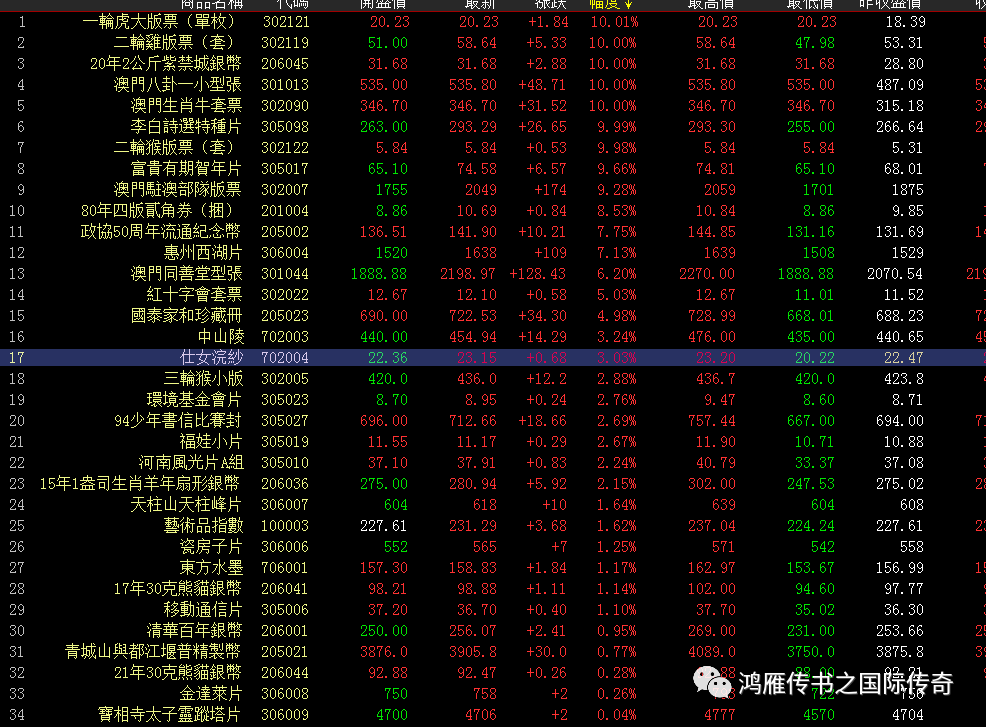Select row 瓷房子片
Screen dimensions: 986x727
[493, 547]
